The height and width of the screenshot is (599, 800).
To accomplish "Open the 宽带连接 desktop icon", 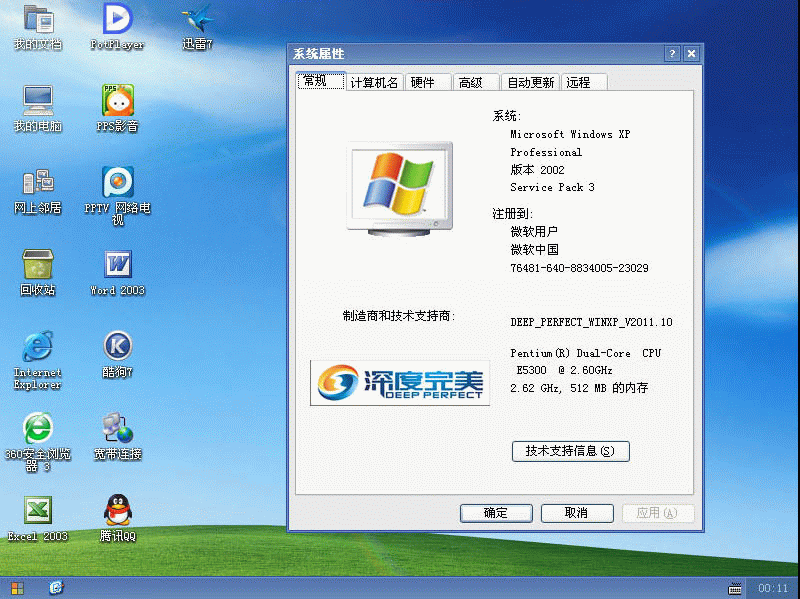I will [117, 436].
